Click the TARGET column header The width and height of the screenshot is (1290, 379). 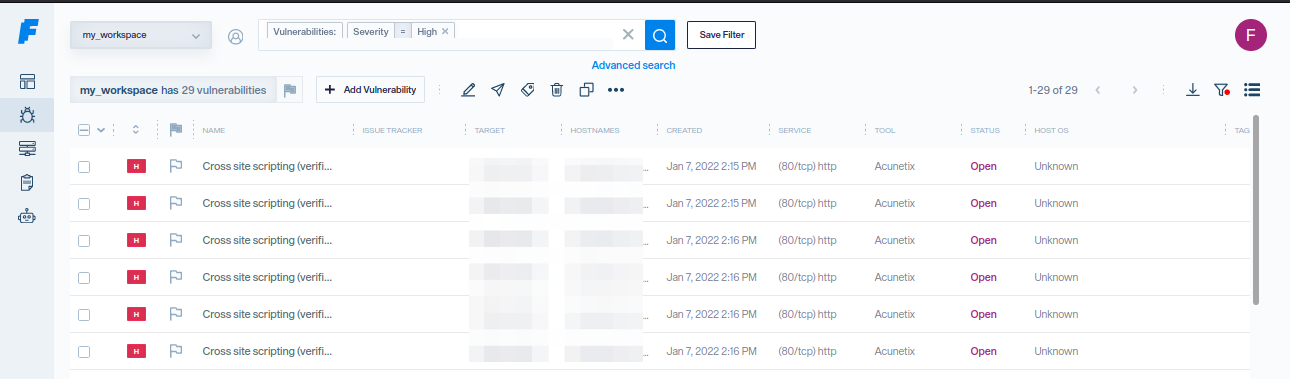click(x=490, y=130)
